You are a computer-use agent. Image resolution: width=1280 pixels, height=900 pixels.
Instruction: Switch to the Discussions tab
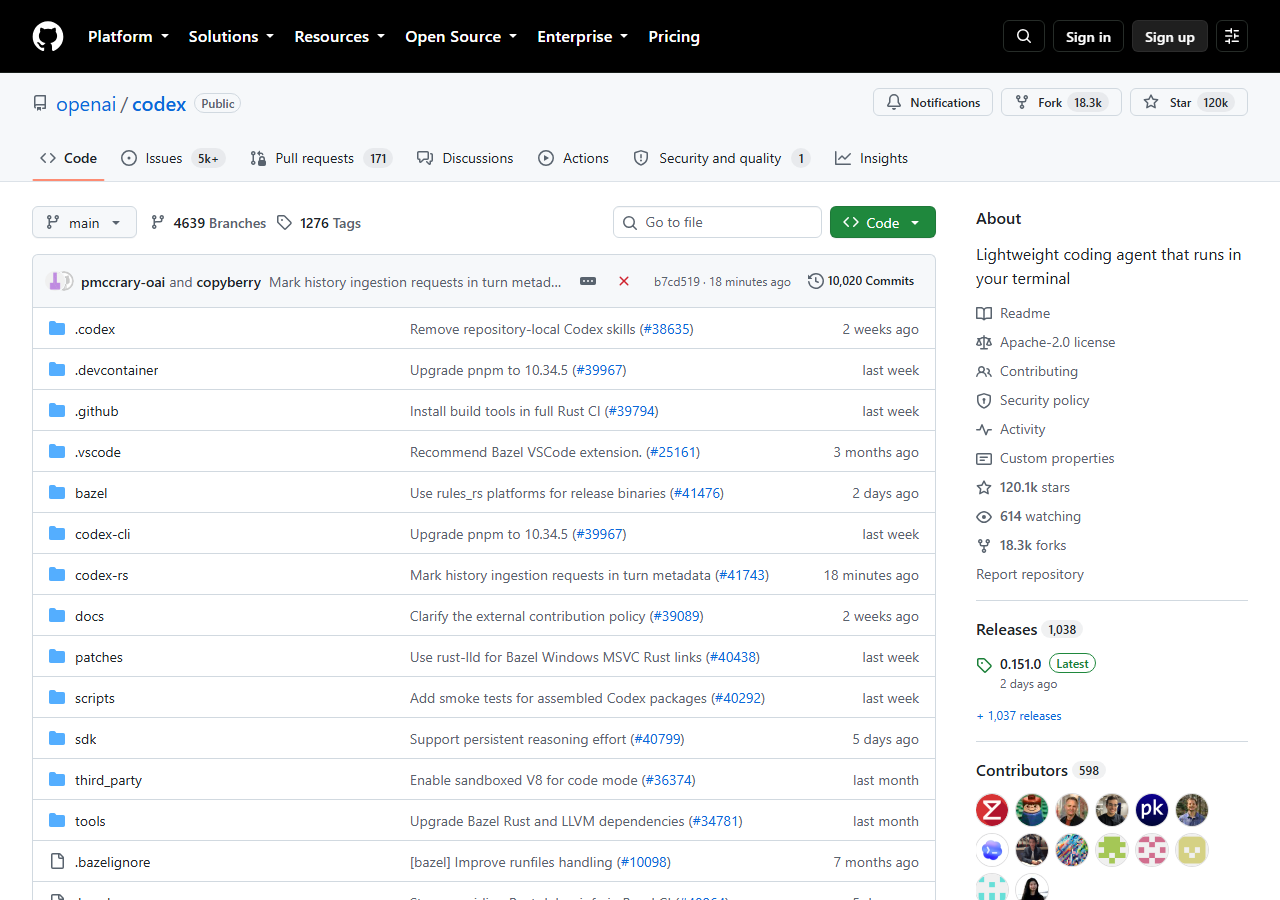pyautogui.click(x=465, y=158)
